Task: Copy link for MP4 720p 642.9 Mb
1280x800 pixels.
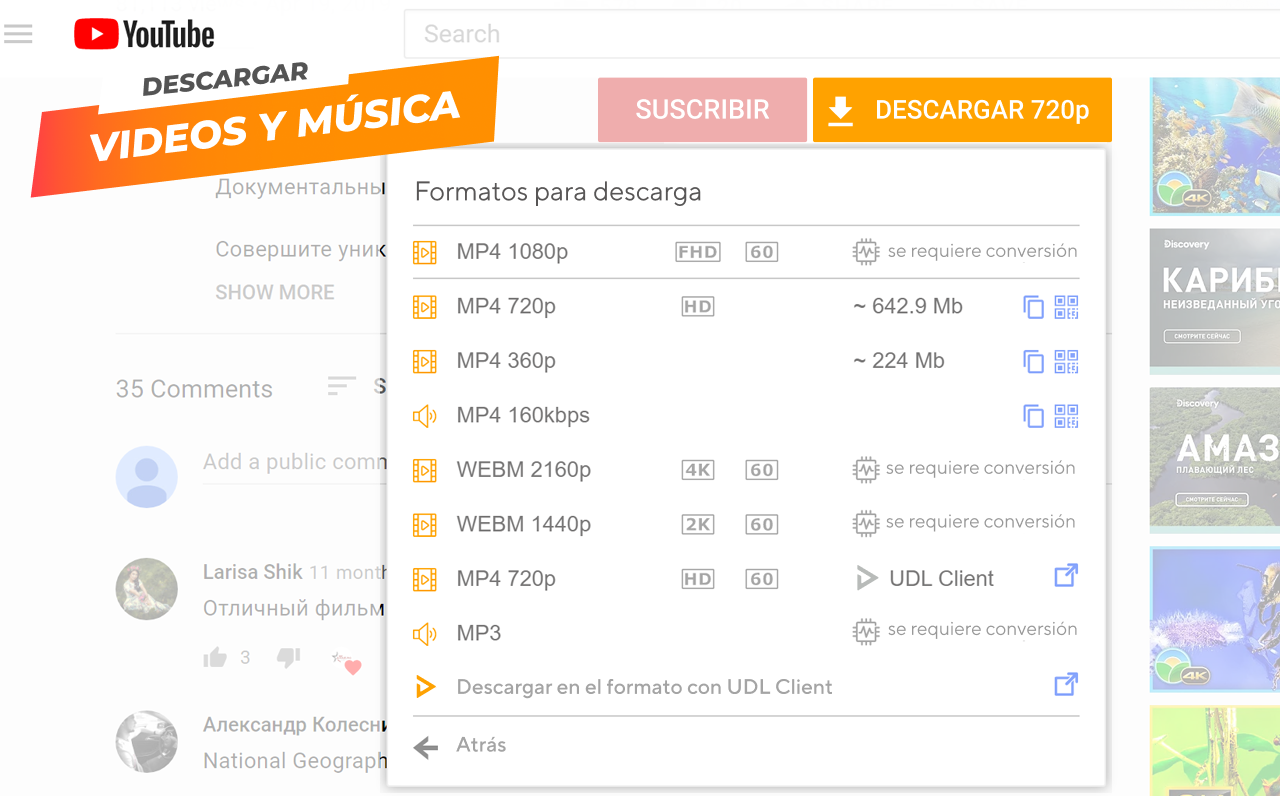Action: coord(1033,307)
